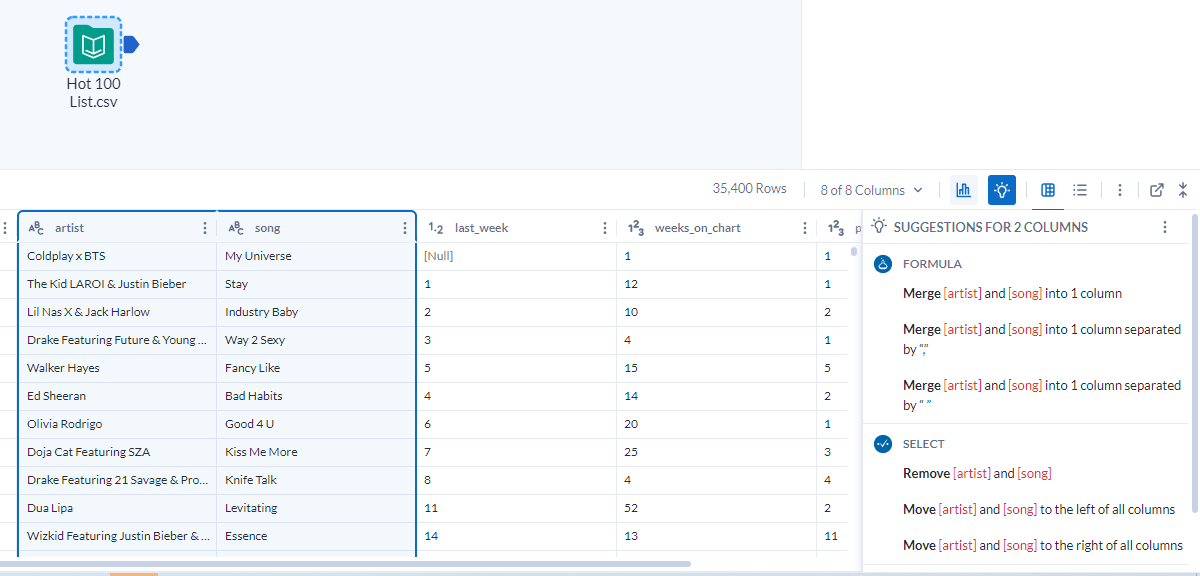Select the Essence cell
Screen dimensions: 1200x576
(317, 536)
